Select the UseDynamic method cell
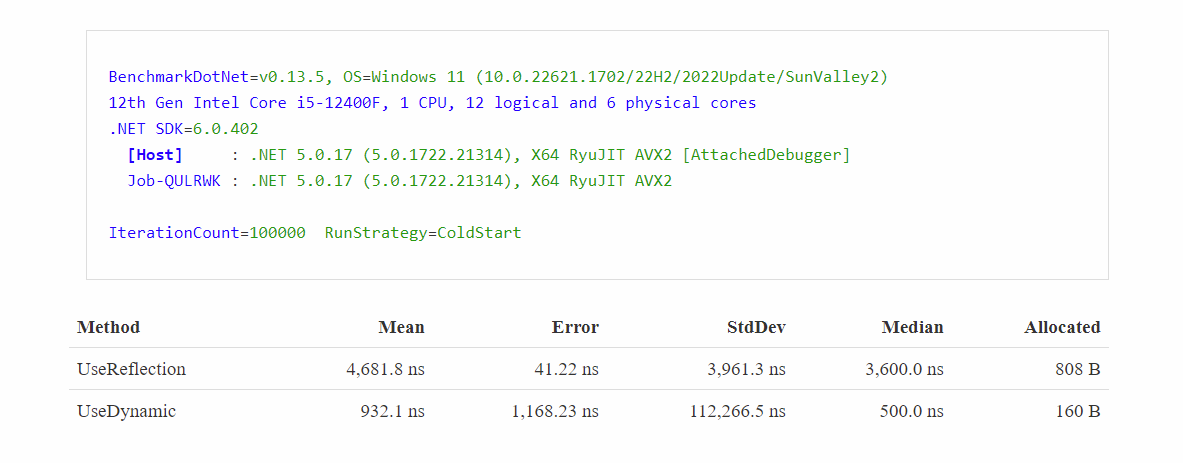 (126, 411)
